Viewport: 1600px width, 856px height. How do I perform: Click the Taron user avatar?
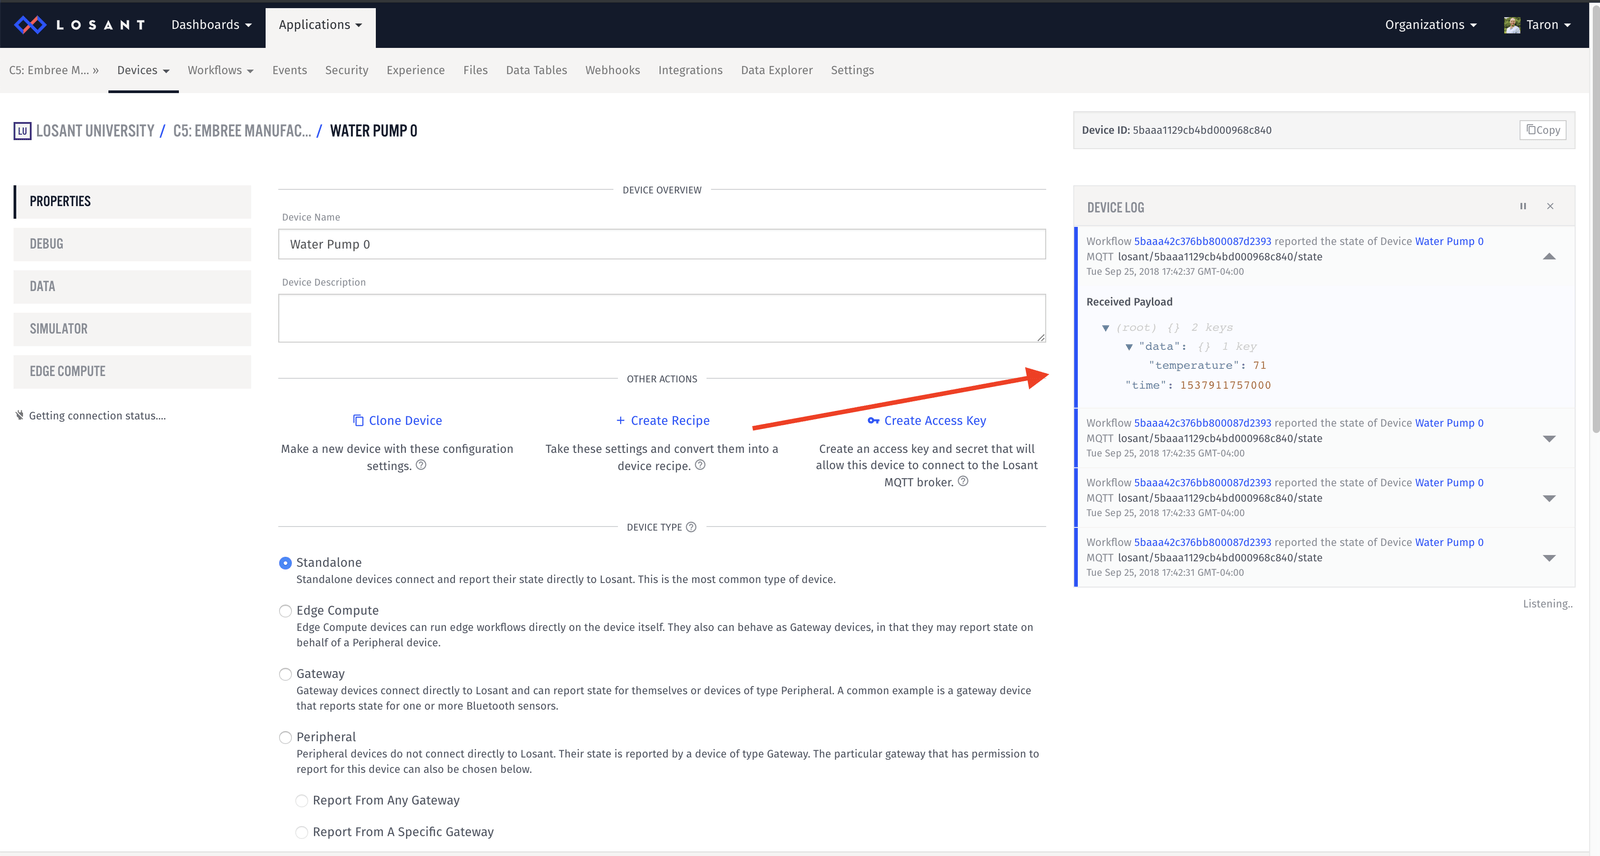(x=1512, y=25)
